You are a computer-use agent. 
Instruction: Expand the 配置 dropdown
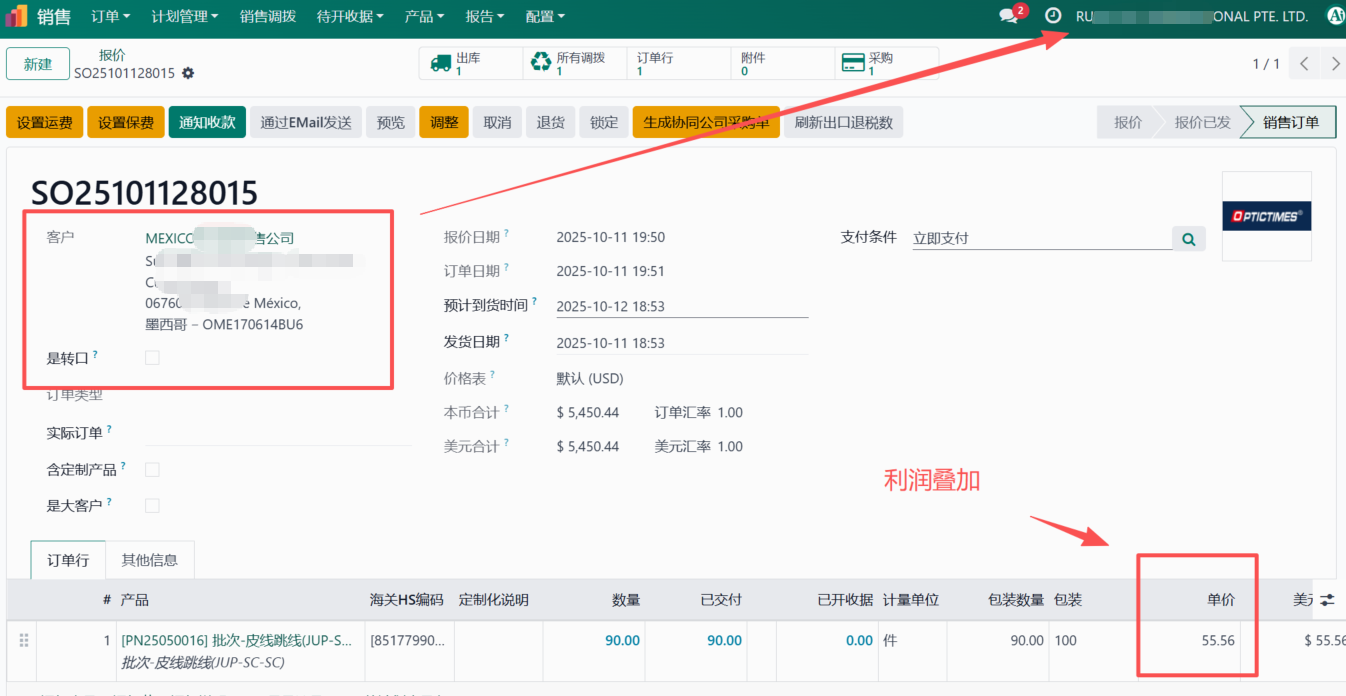pyautogui.click(x=544, y=15)
